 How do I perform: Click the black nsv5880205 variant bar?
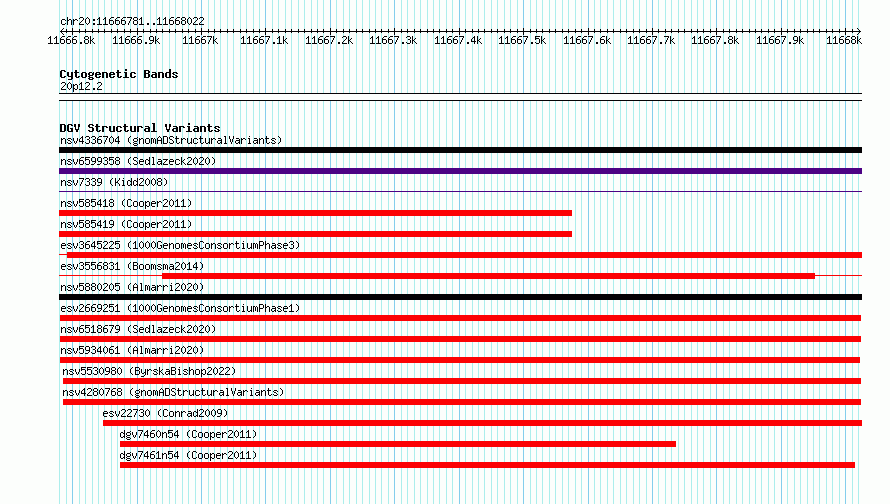click(x=460, y=297)
